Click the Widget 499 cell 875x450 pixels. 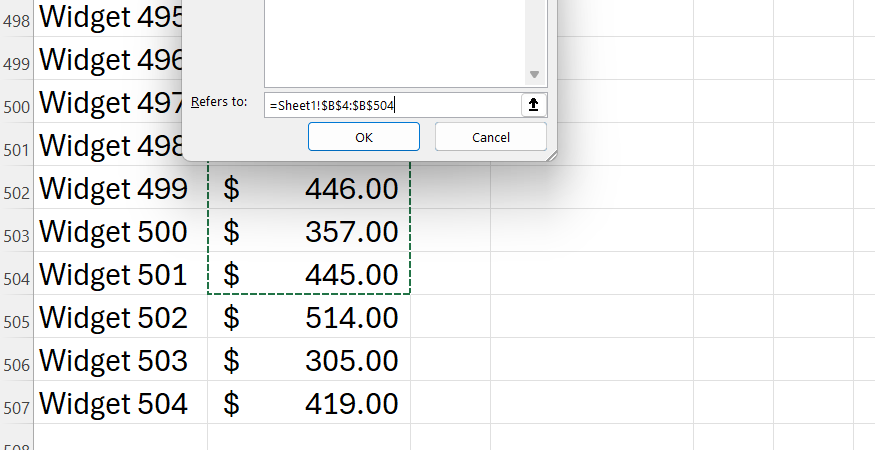pyautogui.click(x=121, y=188)
